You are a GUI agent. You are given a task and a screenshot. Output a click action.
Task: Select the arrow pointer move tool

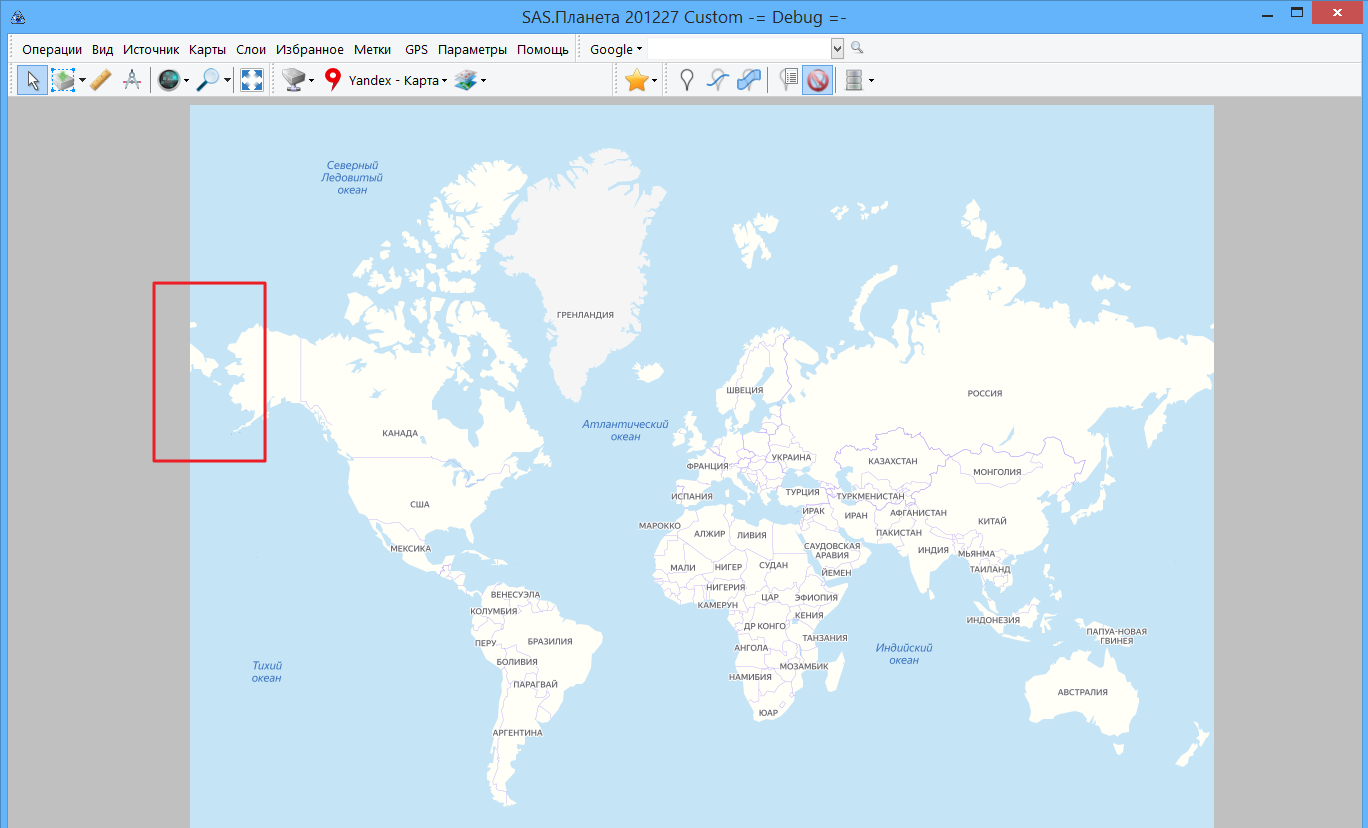32,81
